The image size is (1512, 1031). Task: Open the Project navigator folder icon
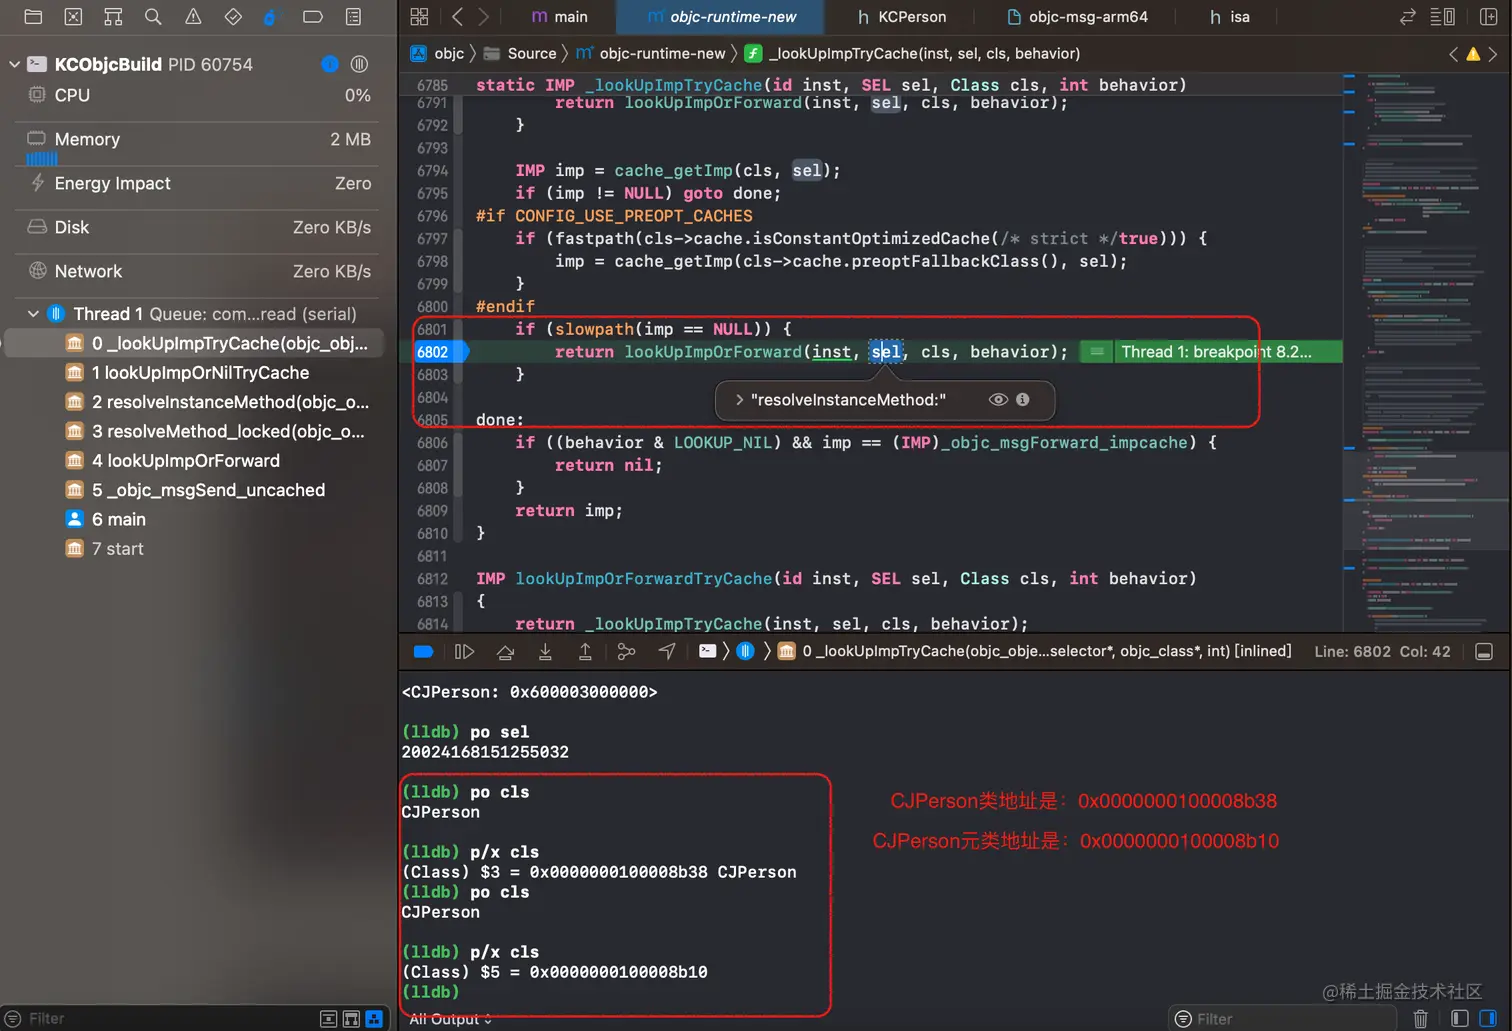pyautogui.click(x=33, y=16)
